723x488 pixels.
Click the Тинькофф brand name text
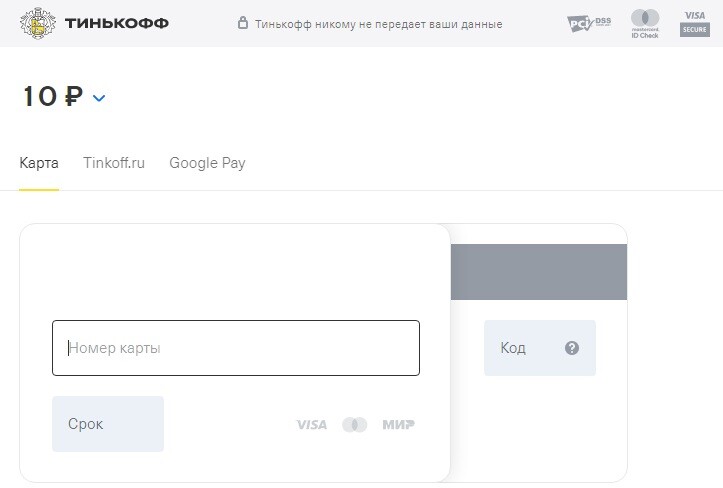117,23
